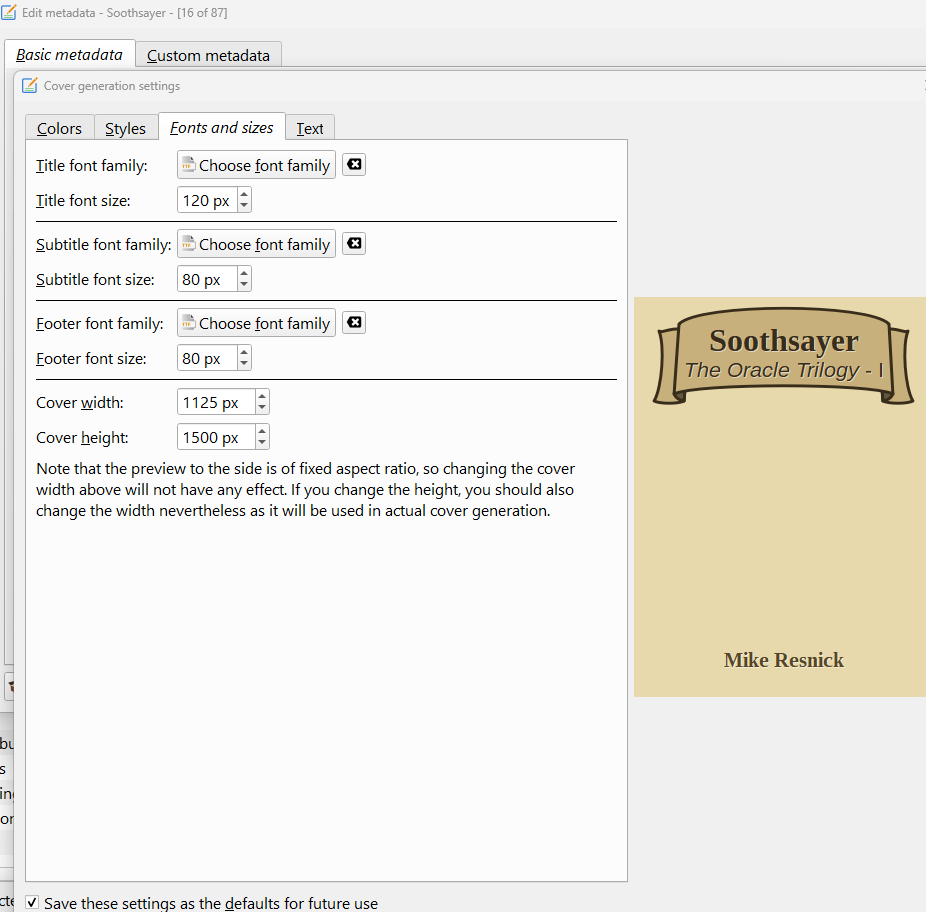Clear the subtitle font family
This screenshot has width=926, height=912.
[354, 243]
